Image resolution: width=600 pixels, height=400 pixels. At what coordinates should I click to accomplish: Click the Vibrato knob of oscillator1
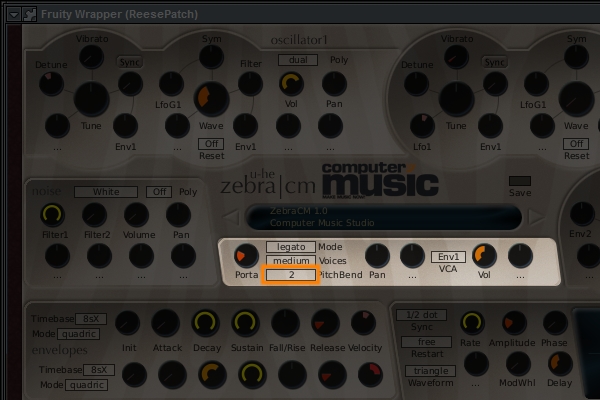pos(91,57)
